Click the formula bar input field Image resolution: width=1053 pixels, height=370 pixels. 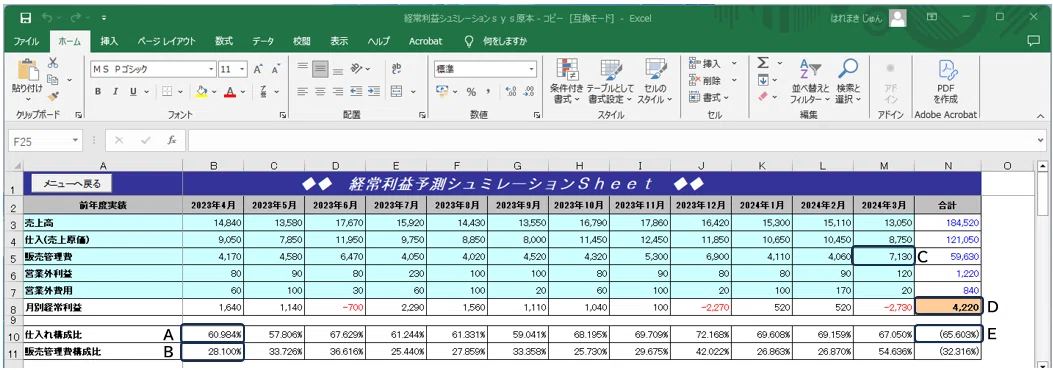point(611,140)
